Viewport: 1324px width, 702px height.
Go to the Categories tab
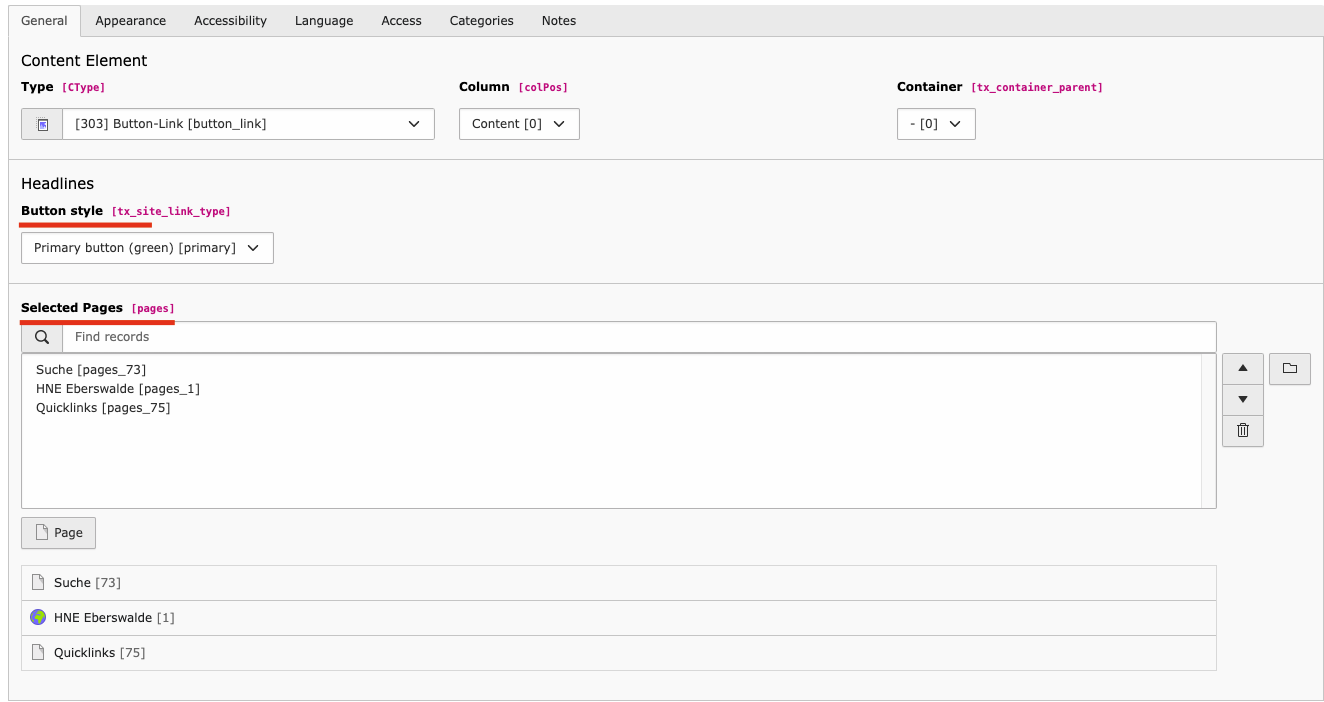pos(481,21)
